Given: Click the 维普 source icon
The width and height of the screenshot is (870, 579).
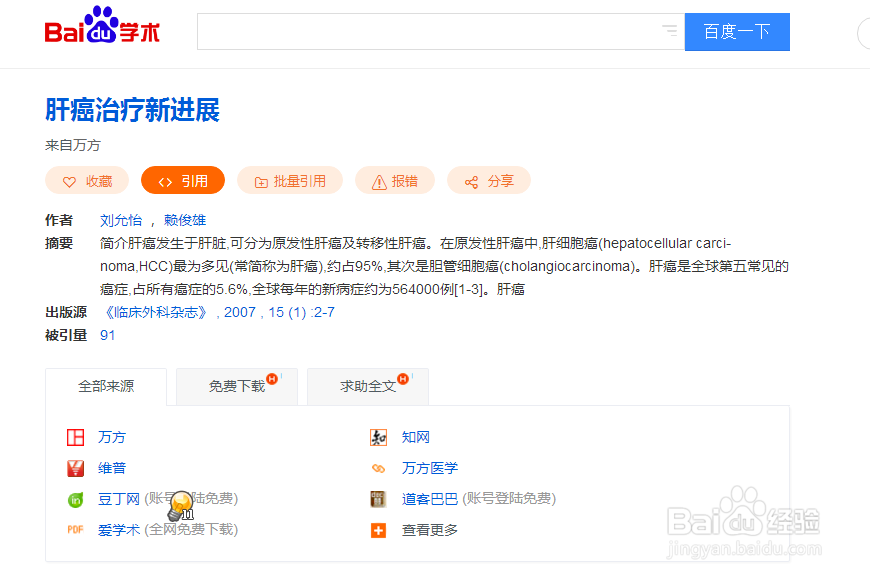Looking at the screenshot, I should pyautogui.click(x=75, y=469).
